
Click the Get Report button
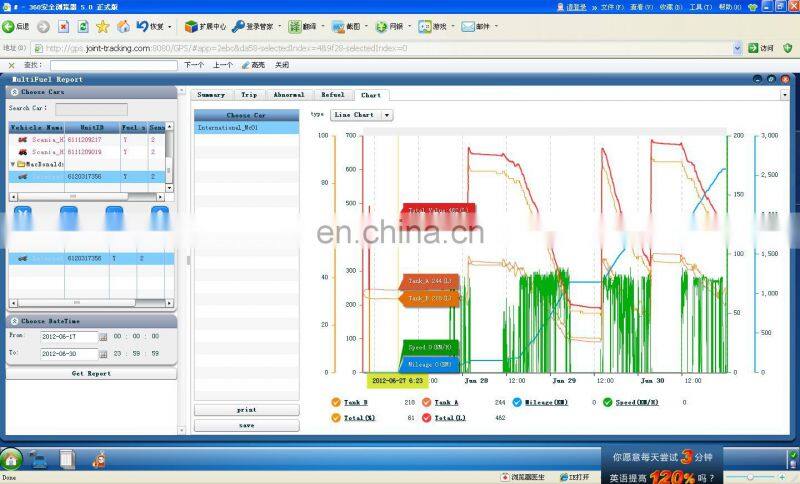[x=92, y=373]
